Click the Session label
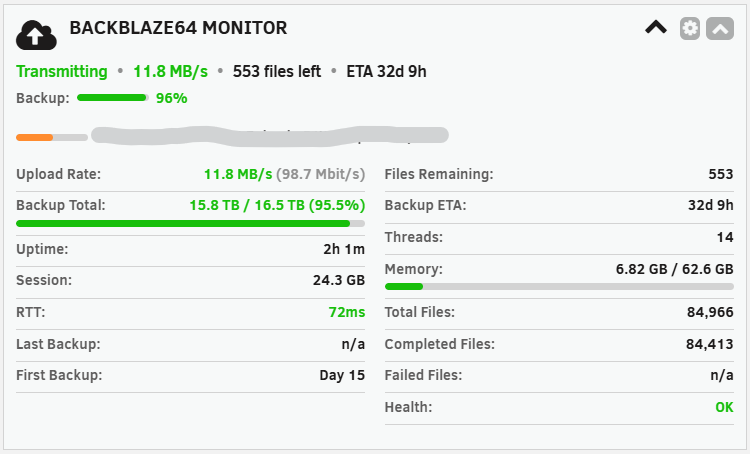 [44, 280]
